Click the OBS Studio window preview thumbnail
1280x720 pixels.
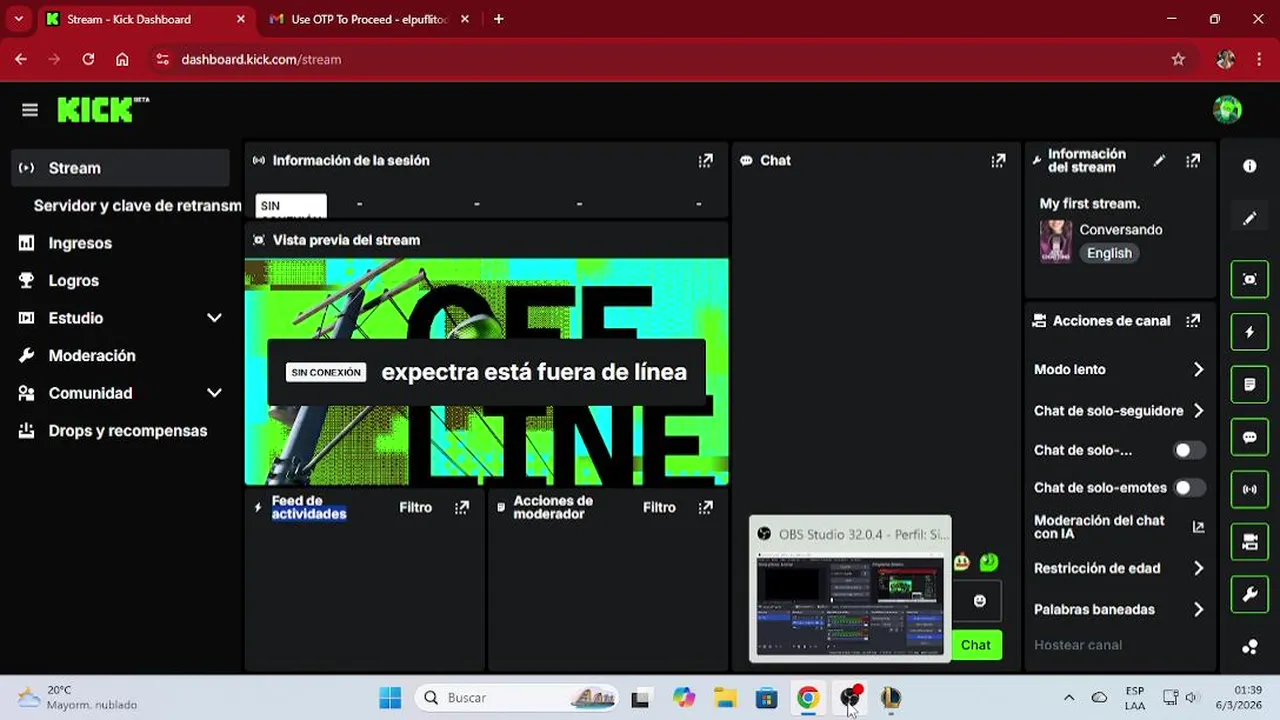(x=850, y=603)
